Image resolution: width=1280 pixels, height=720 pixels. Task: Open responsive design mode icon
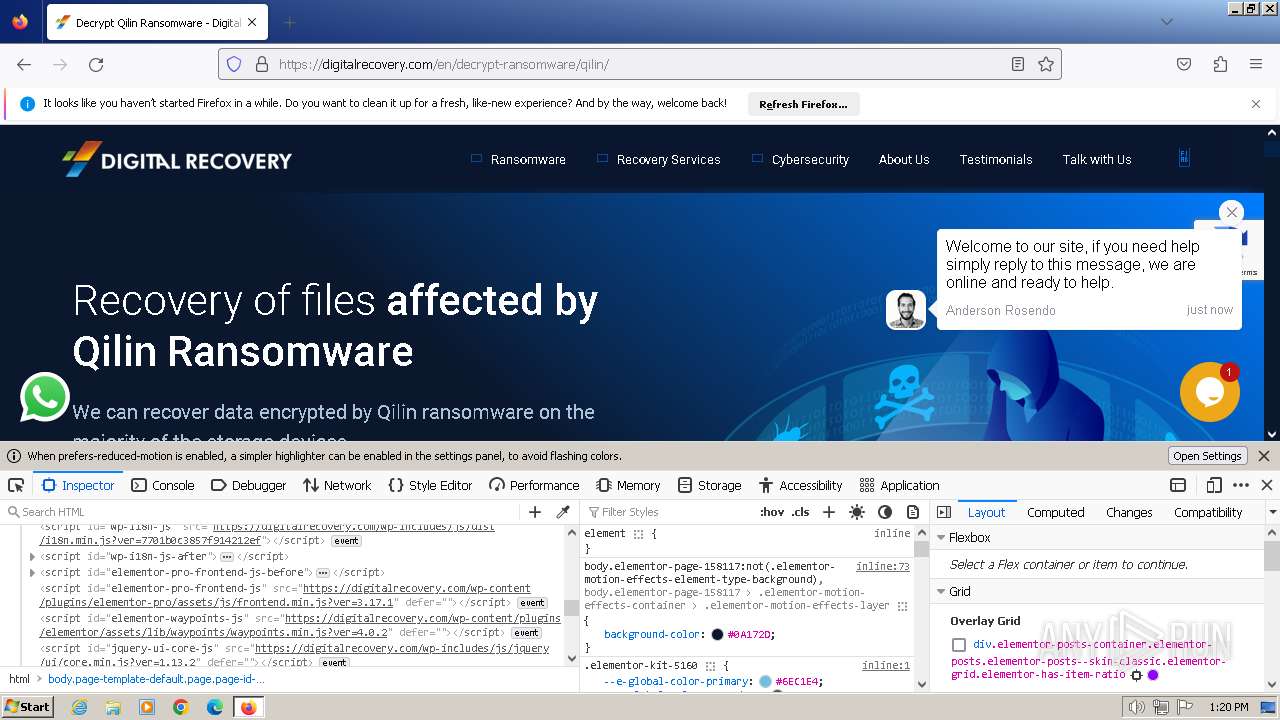point(1214,485)
